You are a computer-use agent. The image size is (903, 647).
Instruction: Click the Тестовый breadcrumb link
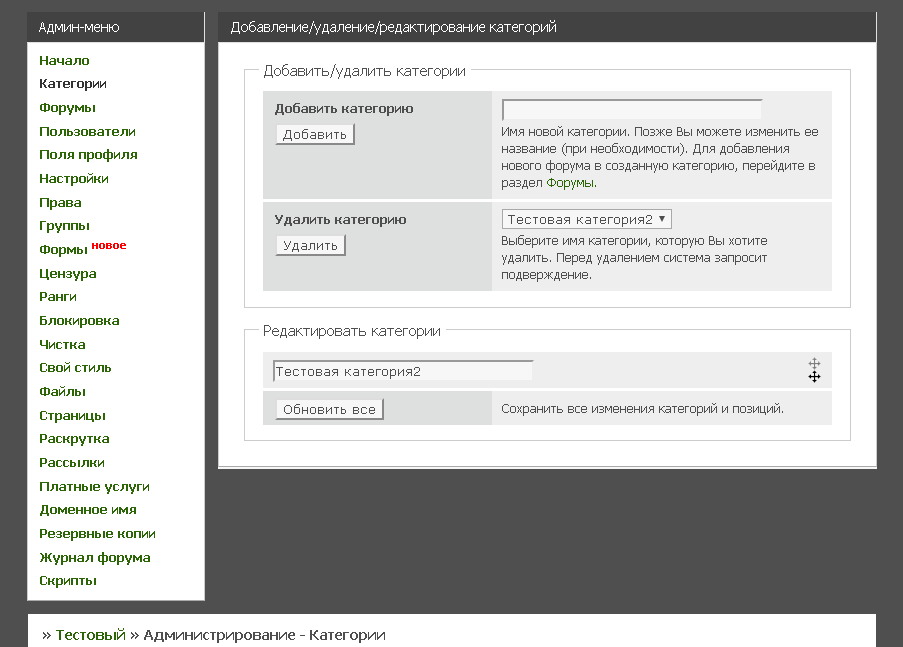point(90,635)
